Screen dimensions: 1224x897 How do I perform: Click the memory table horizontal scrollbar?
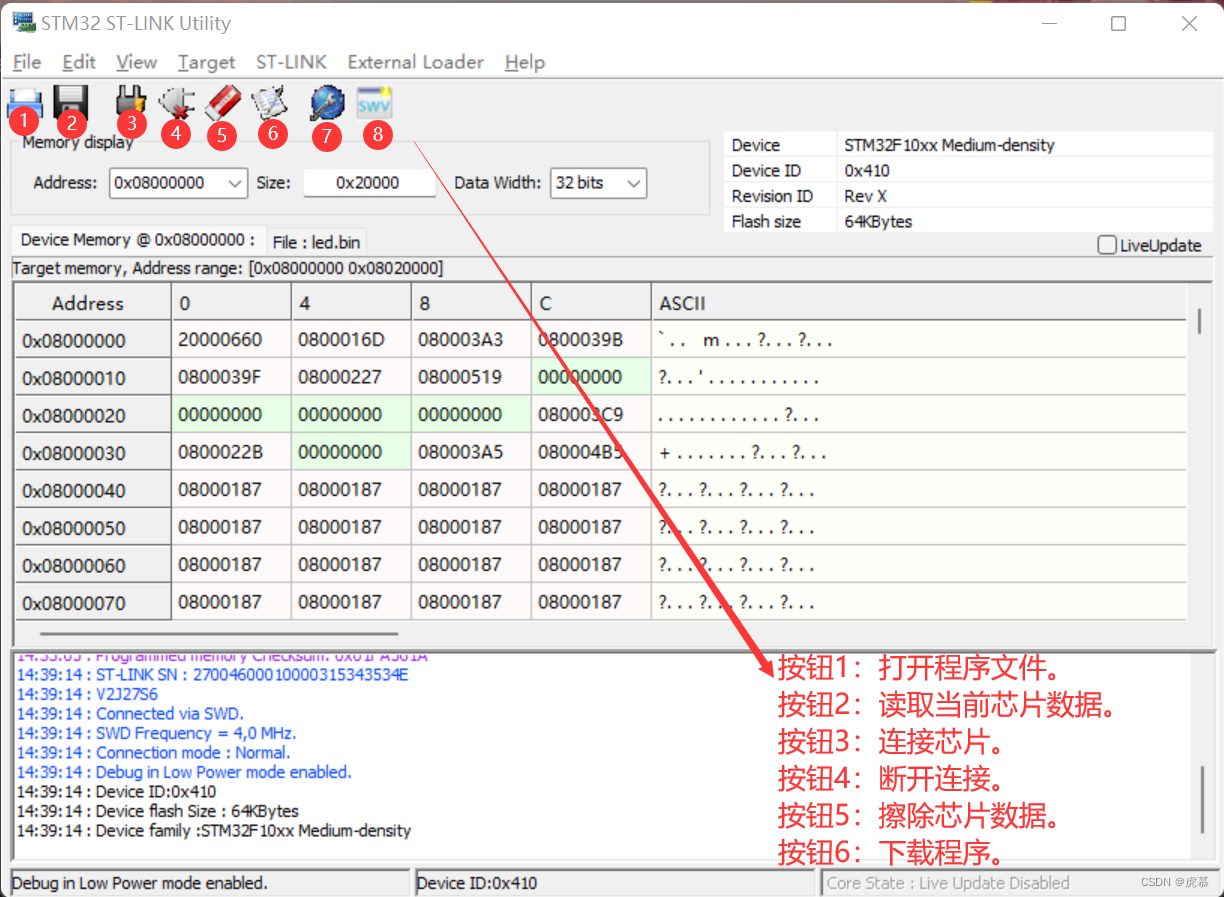219,632
